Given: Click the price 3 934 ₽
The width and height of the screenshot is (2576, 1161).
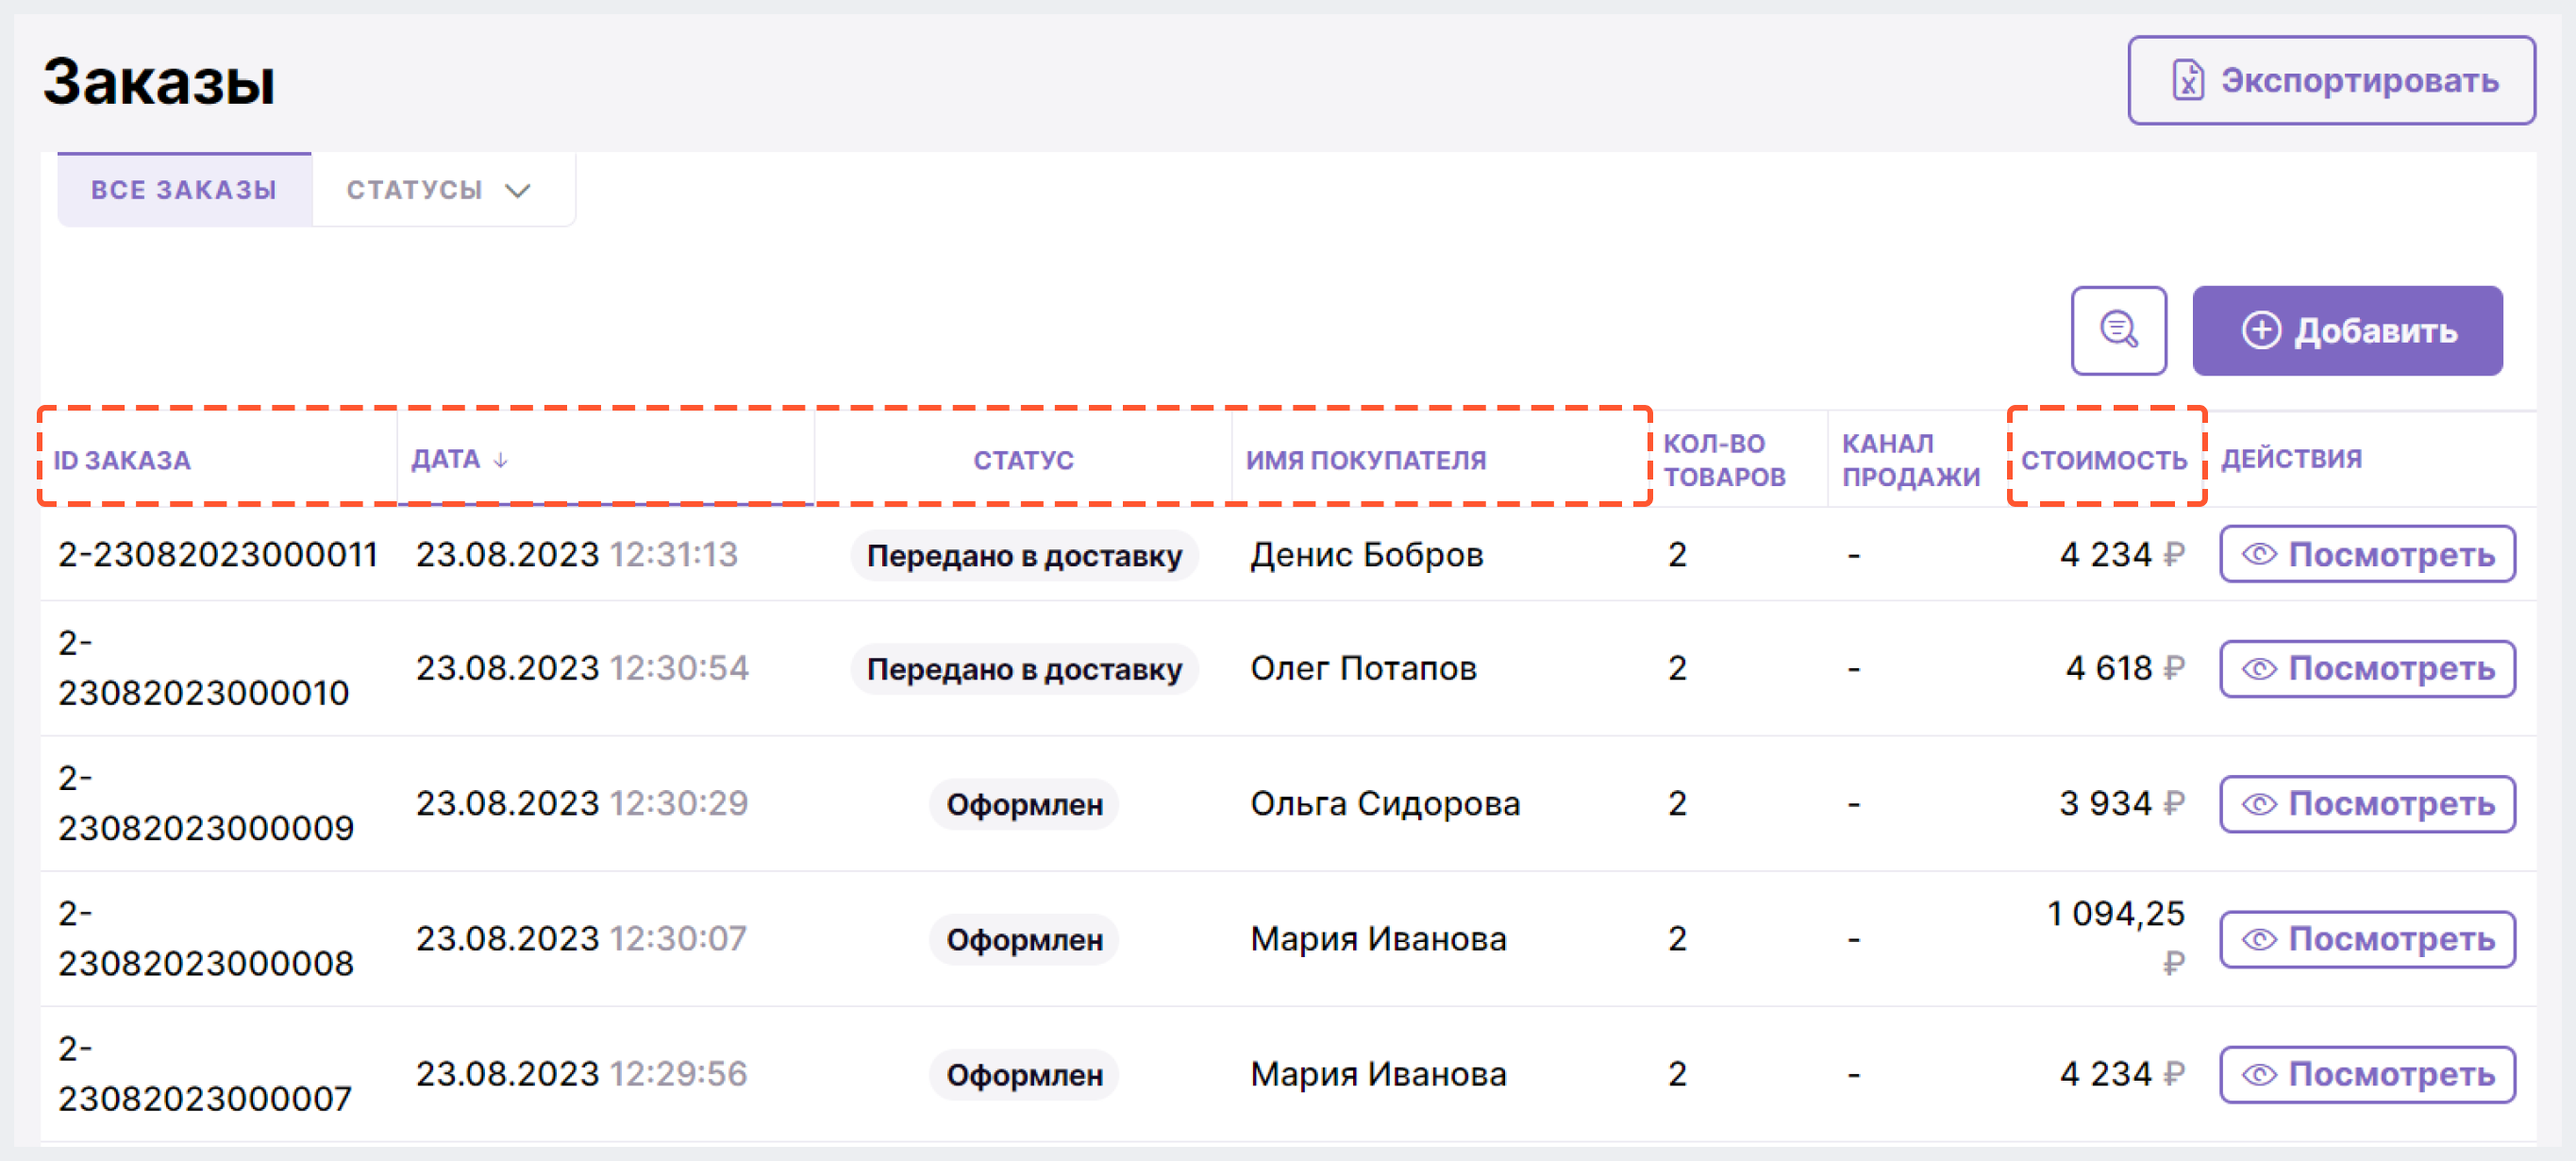Looking at the screenshot, I should coord(2122,803).
